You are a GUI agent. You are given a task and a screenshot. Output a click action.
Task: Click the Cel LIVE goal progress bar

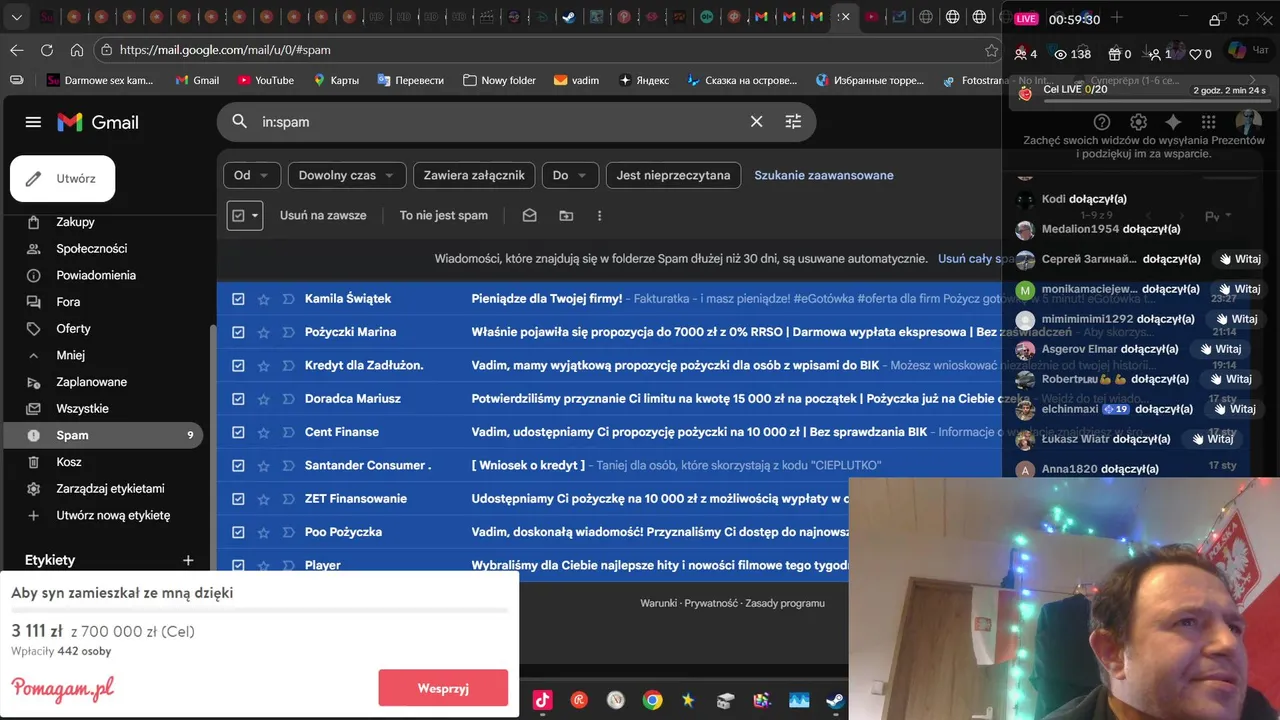tap(1157, 100)
